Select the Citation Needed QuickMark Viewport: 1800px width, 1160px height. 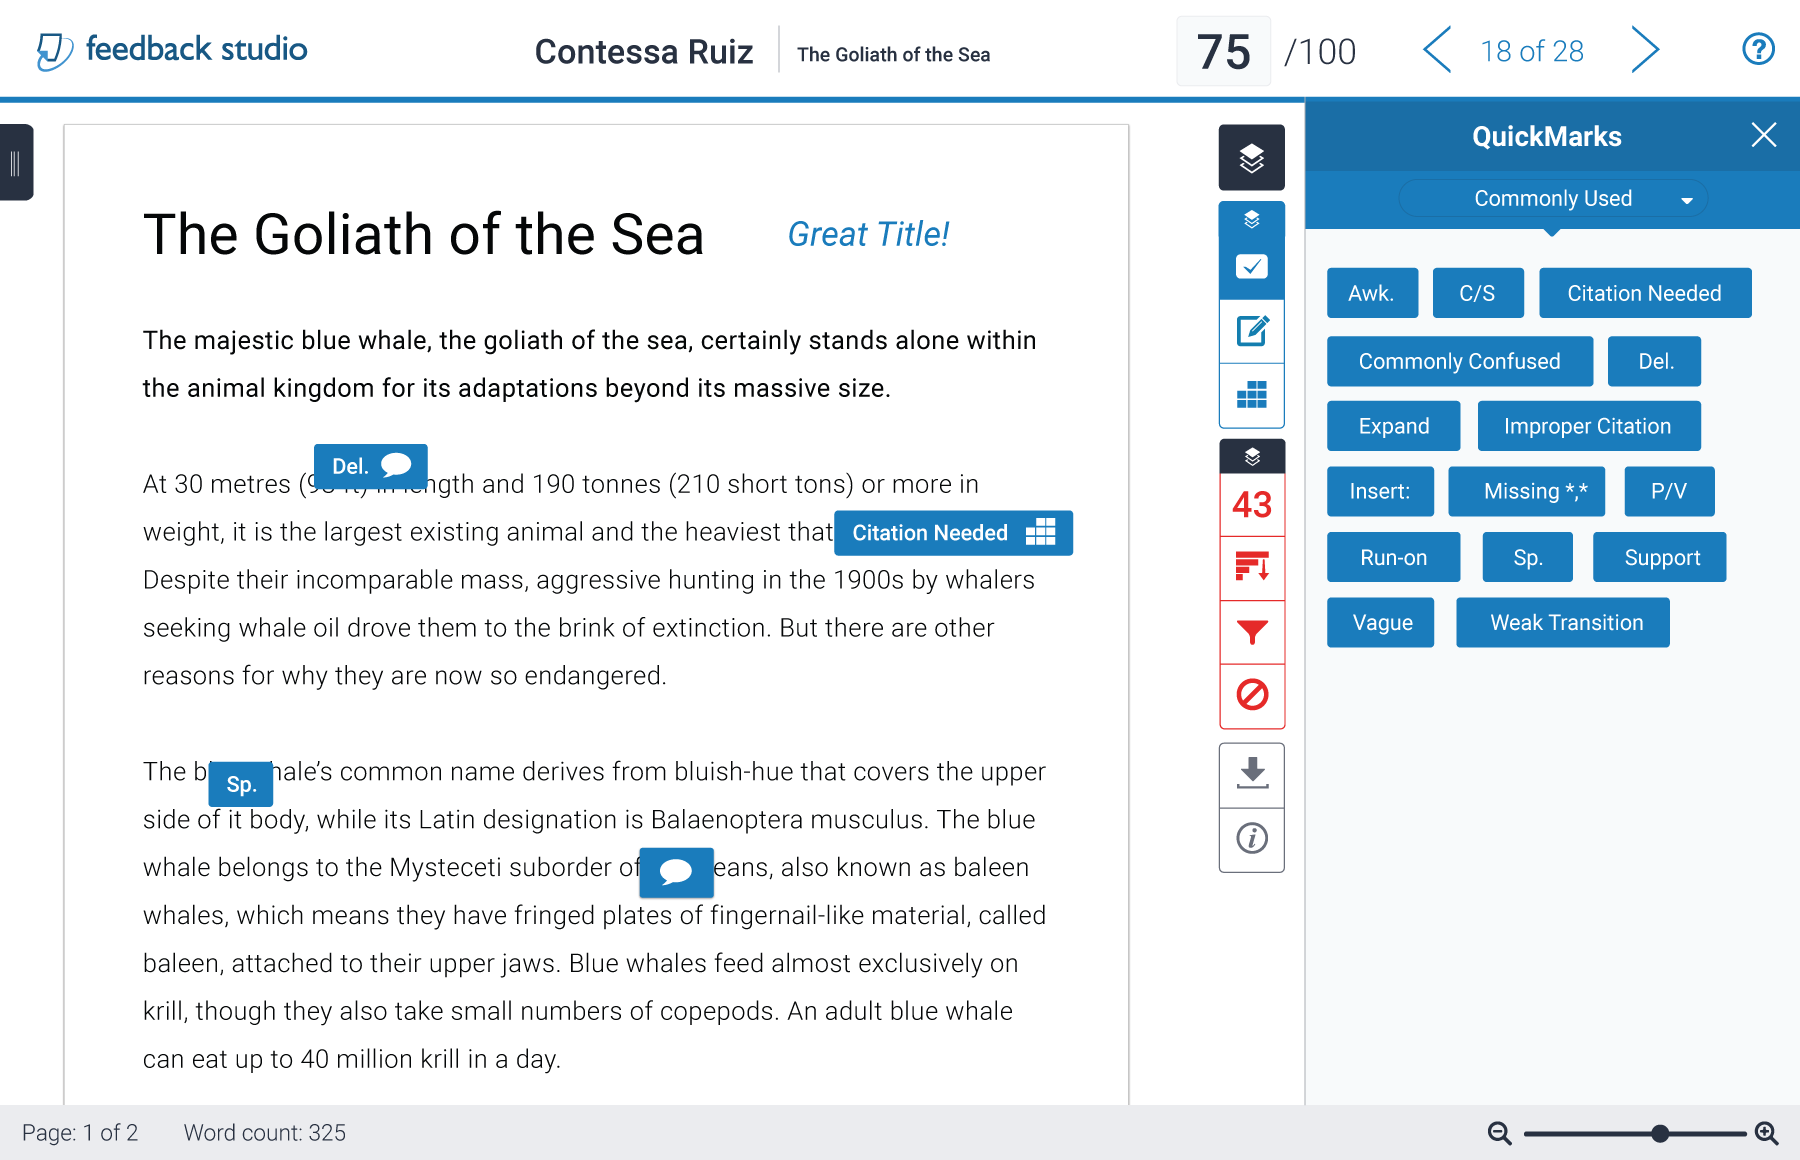coord(1644,293)
